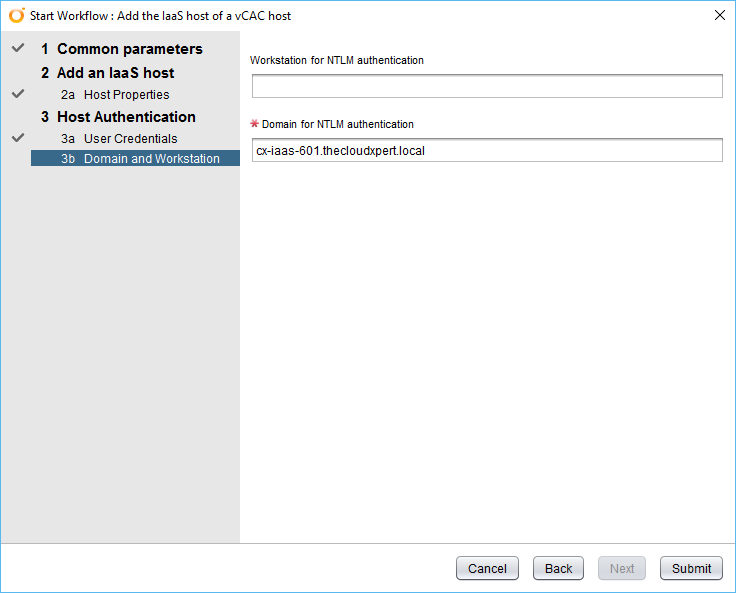The image size is (736, 593).
Task: Click the Domain for NTLM authentication label
Action: pos(338,125)
